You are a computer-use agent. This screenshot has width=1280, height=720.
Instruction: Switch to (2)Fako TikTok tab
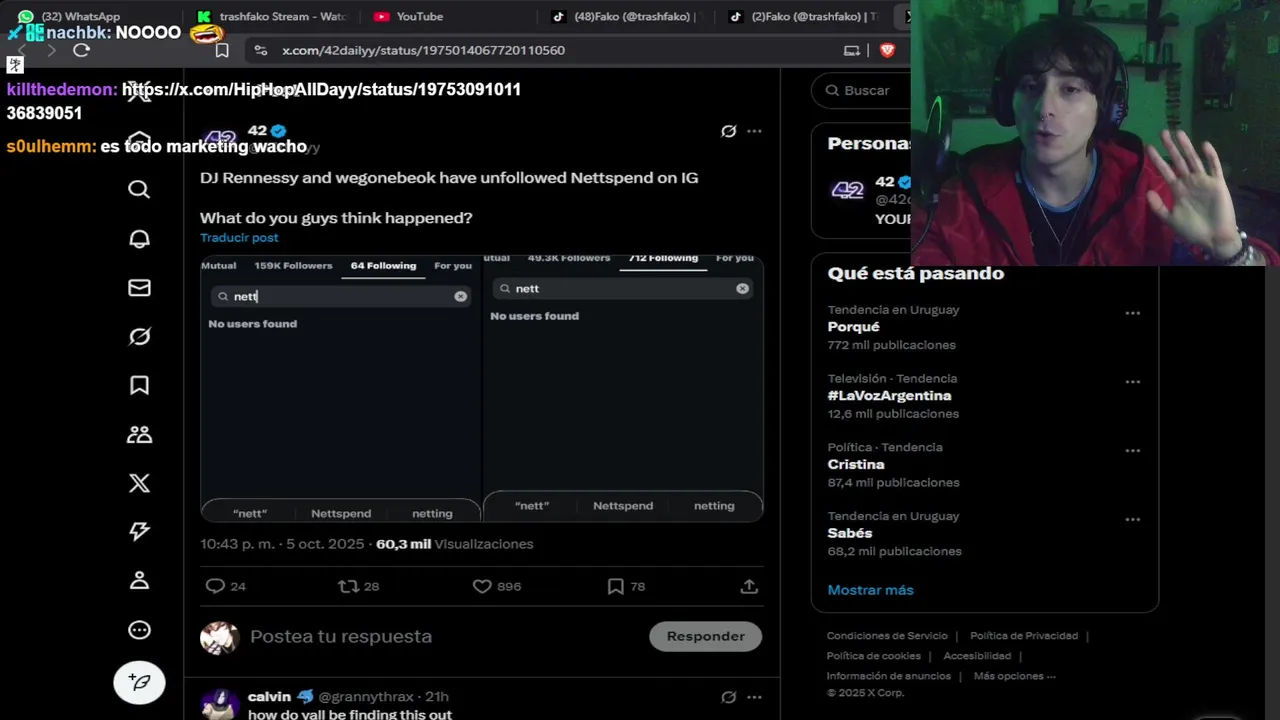(805, 16)
